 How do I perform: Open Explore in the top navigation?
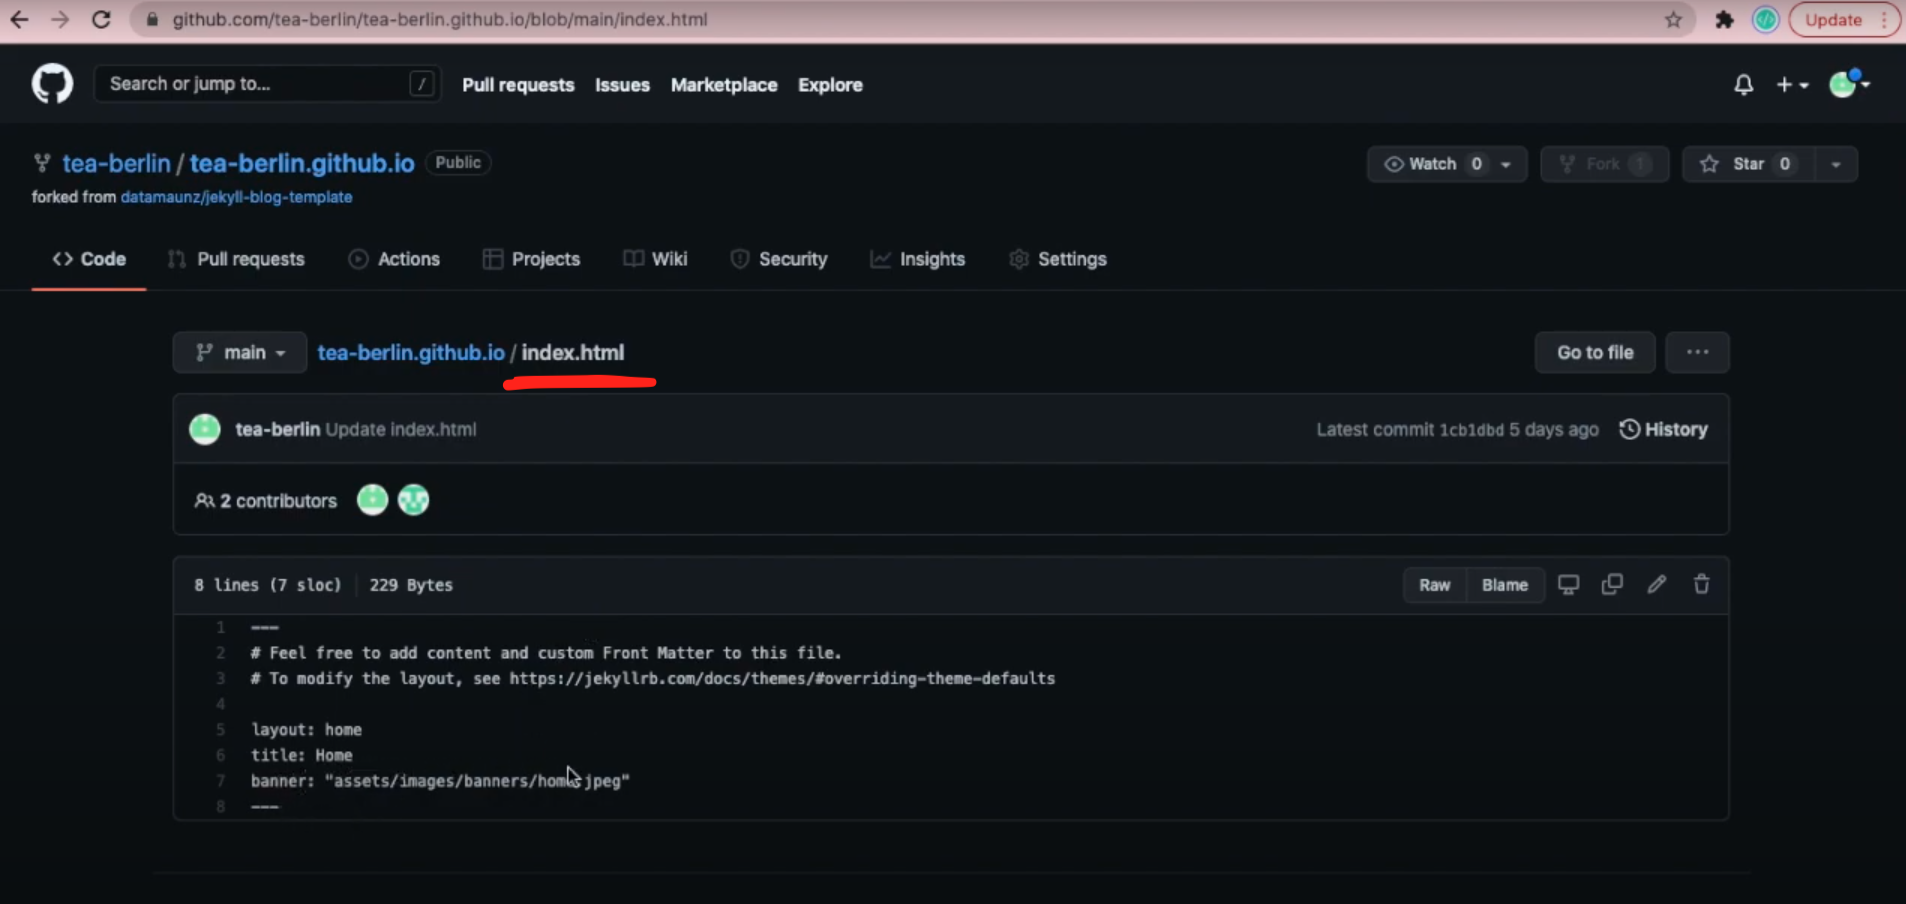[x=830, y=85]
